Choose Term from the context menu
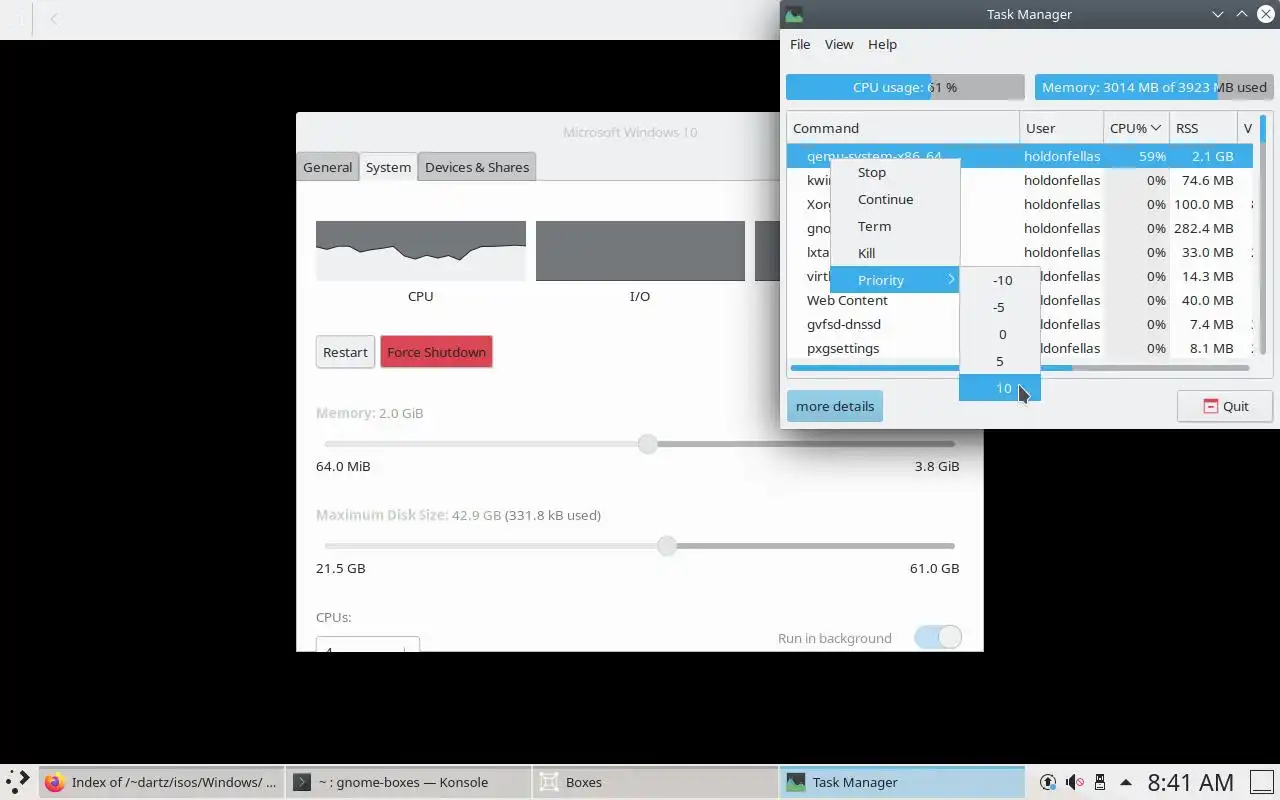The height and width of the screenshot is (800, 1280). [x=895, y=226]
